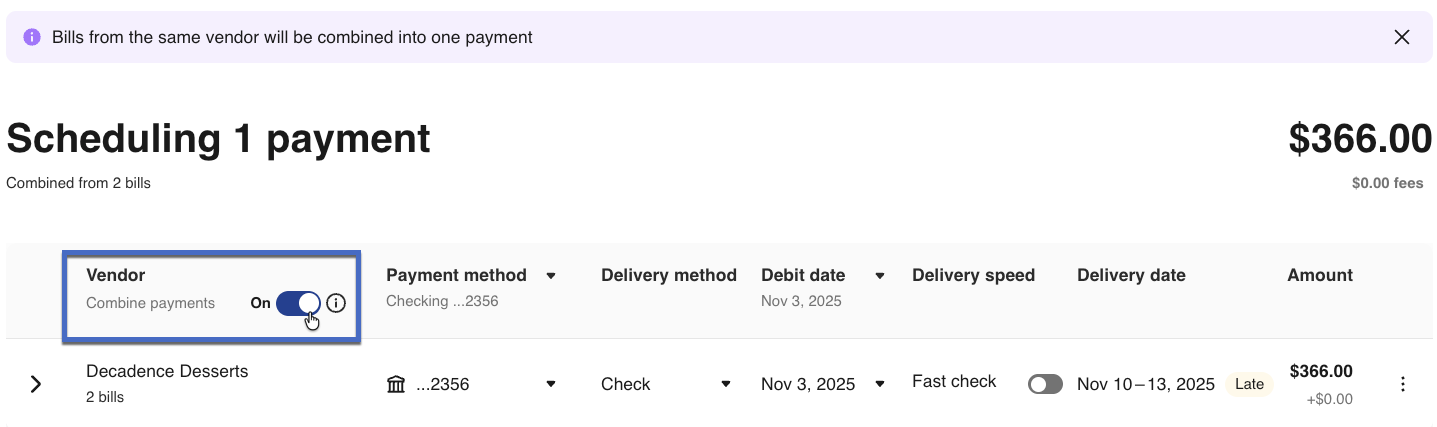Image resolution: width=1437 pixels, height=427 pixels.
Task: Click the 2 bills label
Action: tap(105, 397)
